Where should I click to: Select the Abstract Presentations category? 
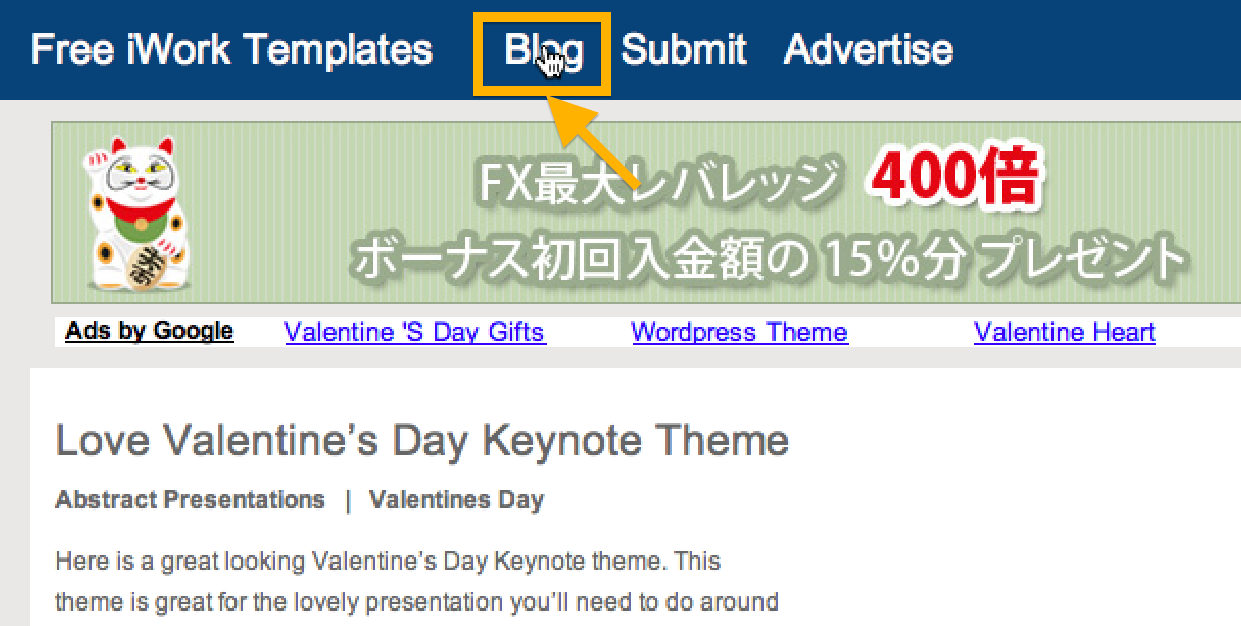click(x=190, y=500)
